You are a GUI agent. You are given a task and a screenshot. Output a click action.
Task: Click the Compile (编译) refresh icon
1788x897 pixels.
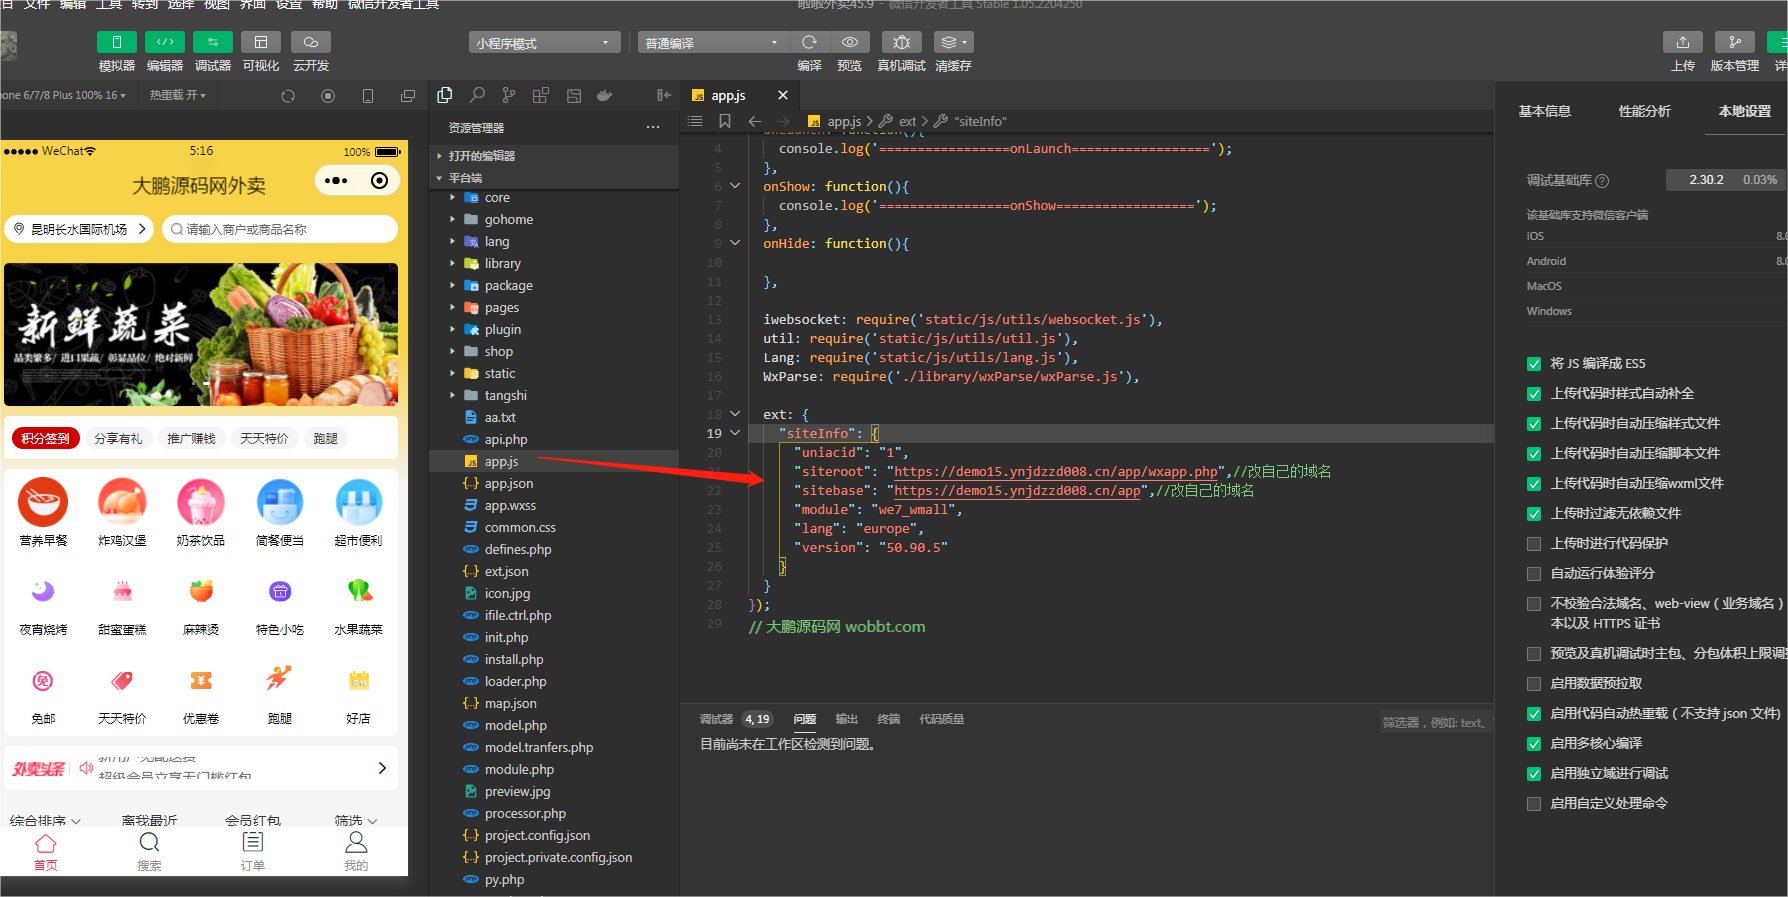(809, 42)
